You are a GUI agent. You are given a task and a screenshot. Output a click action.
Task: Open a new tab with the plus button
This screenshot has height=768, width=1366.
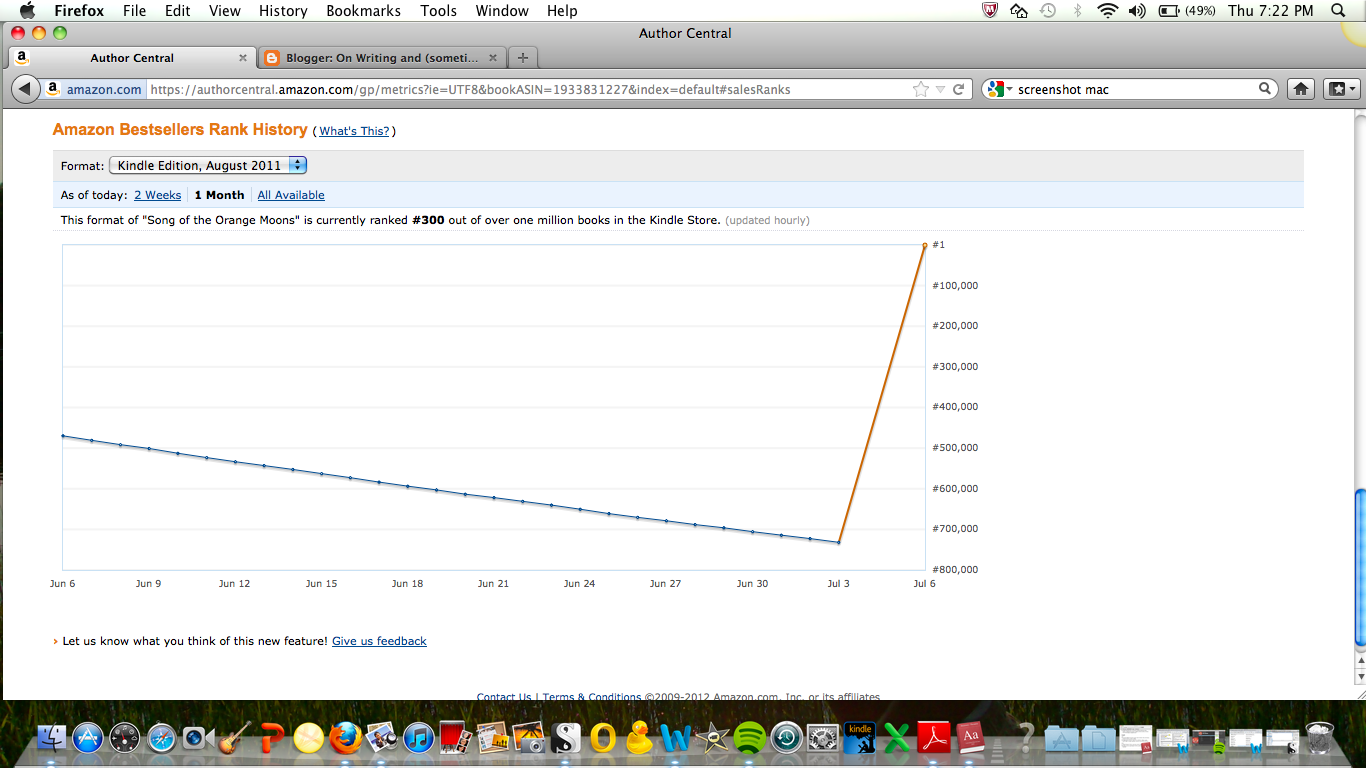(523, 58)
